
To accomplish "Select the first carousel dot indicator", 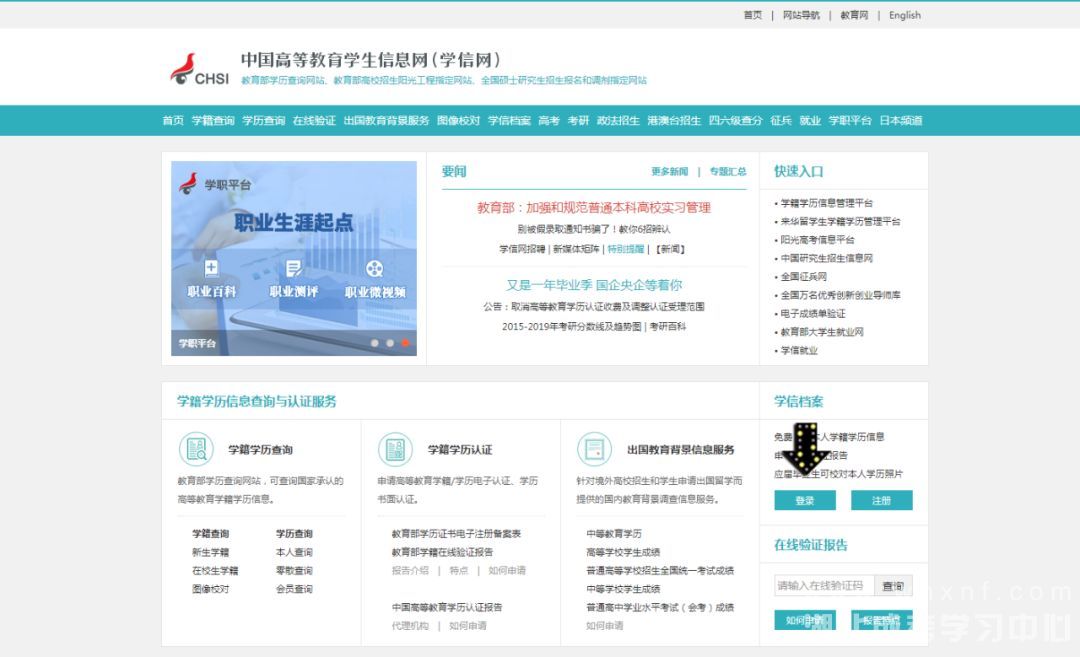I will pyautogui.click(x=374, y=342).
